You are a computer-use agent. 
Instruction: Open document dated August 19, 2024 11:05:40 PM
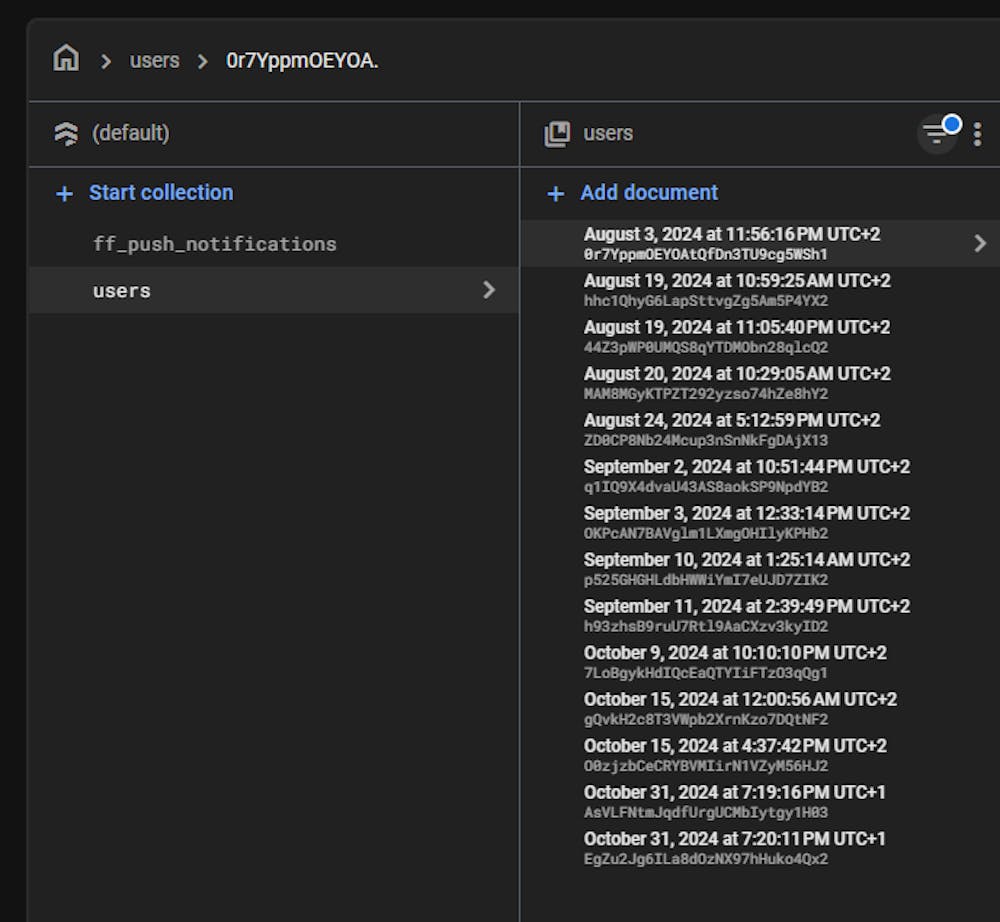click(x=760, y=337)
